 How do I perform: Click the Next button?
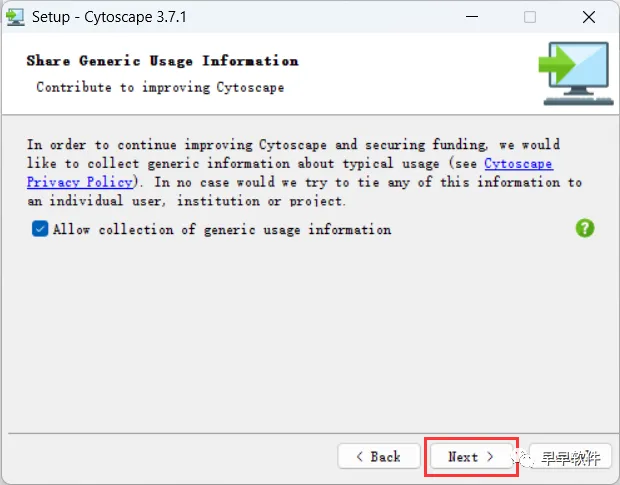471,457
